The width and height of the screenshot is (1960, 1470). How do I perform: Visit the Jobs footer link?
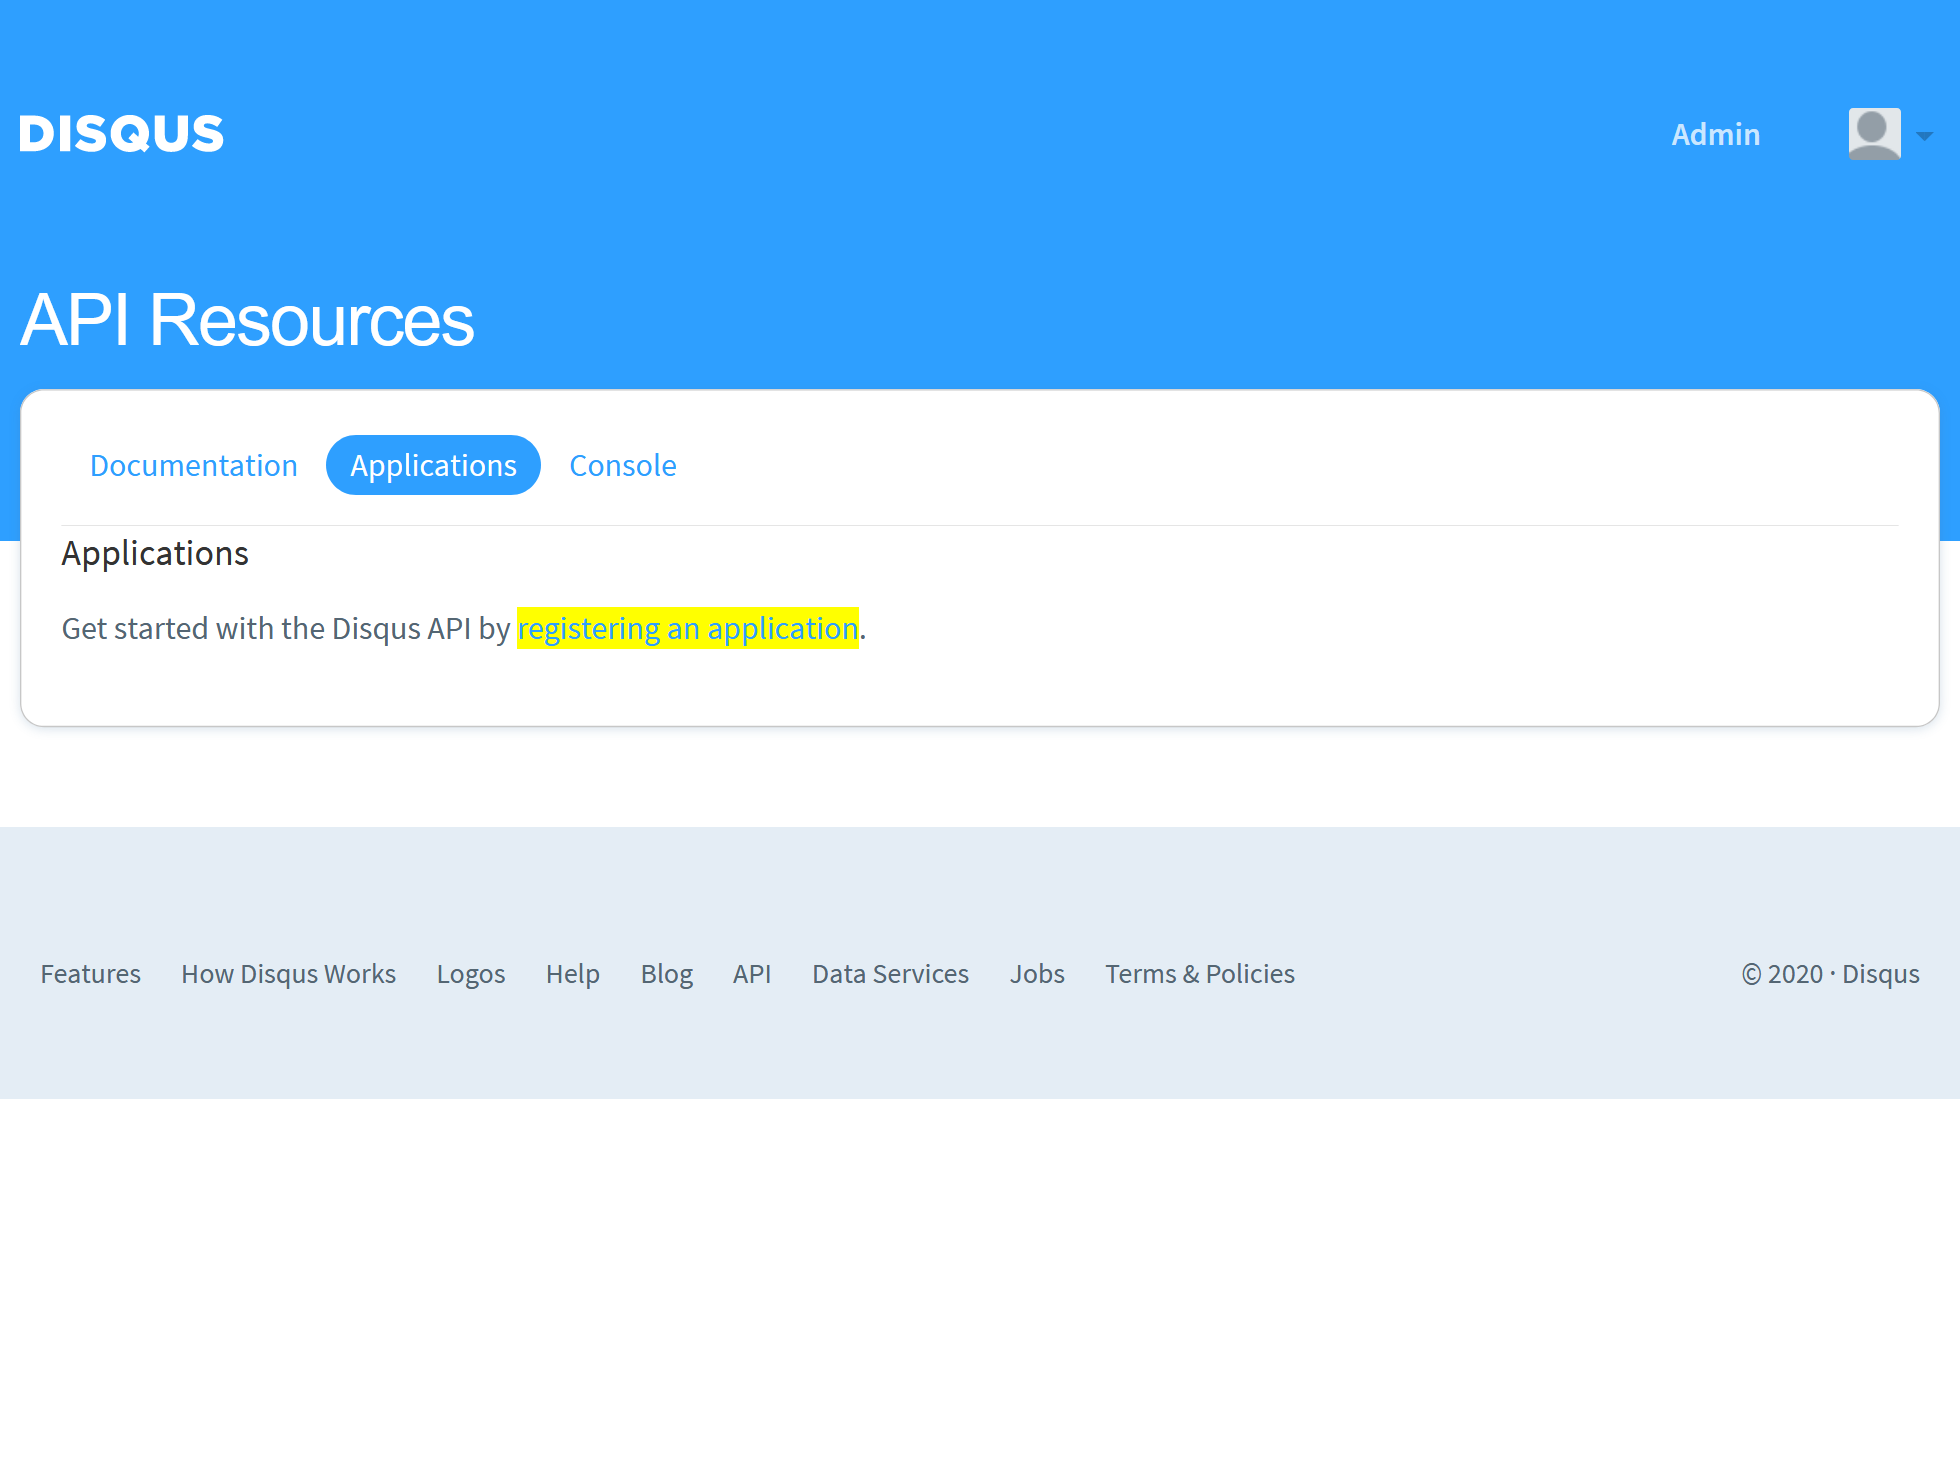point(1036,973)
